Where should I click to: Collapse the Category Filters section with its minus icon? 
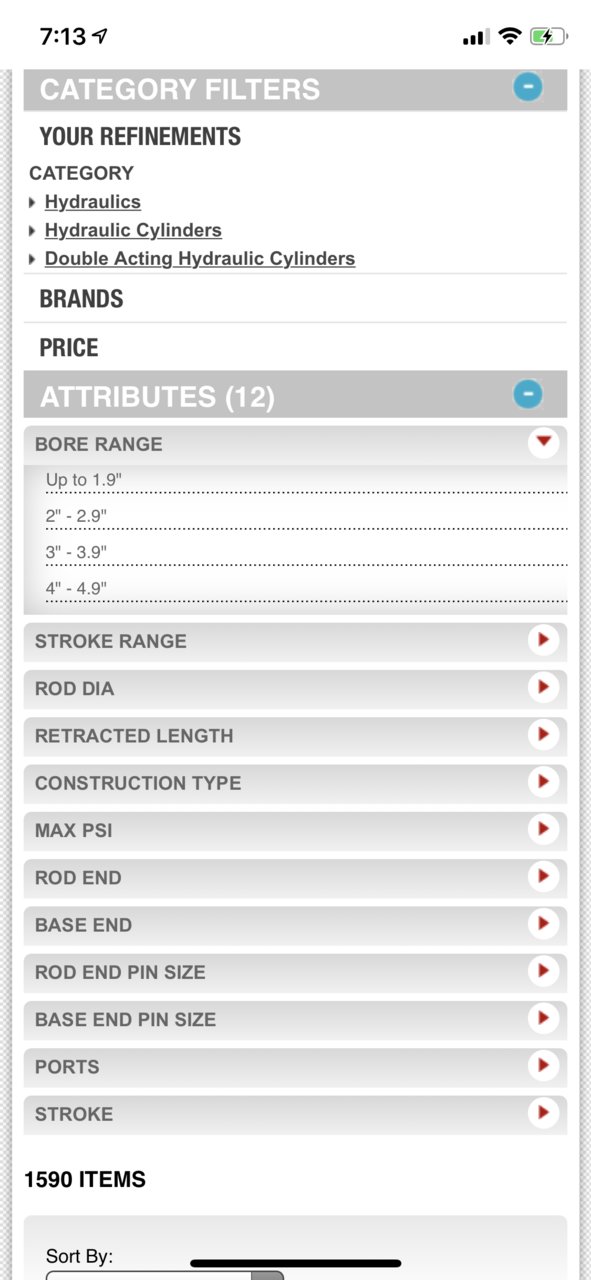[x=528, y=88]
